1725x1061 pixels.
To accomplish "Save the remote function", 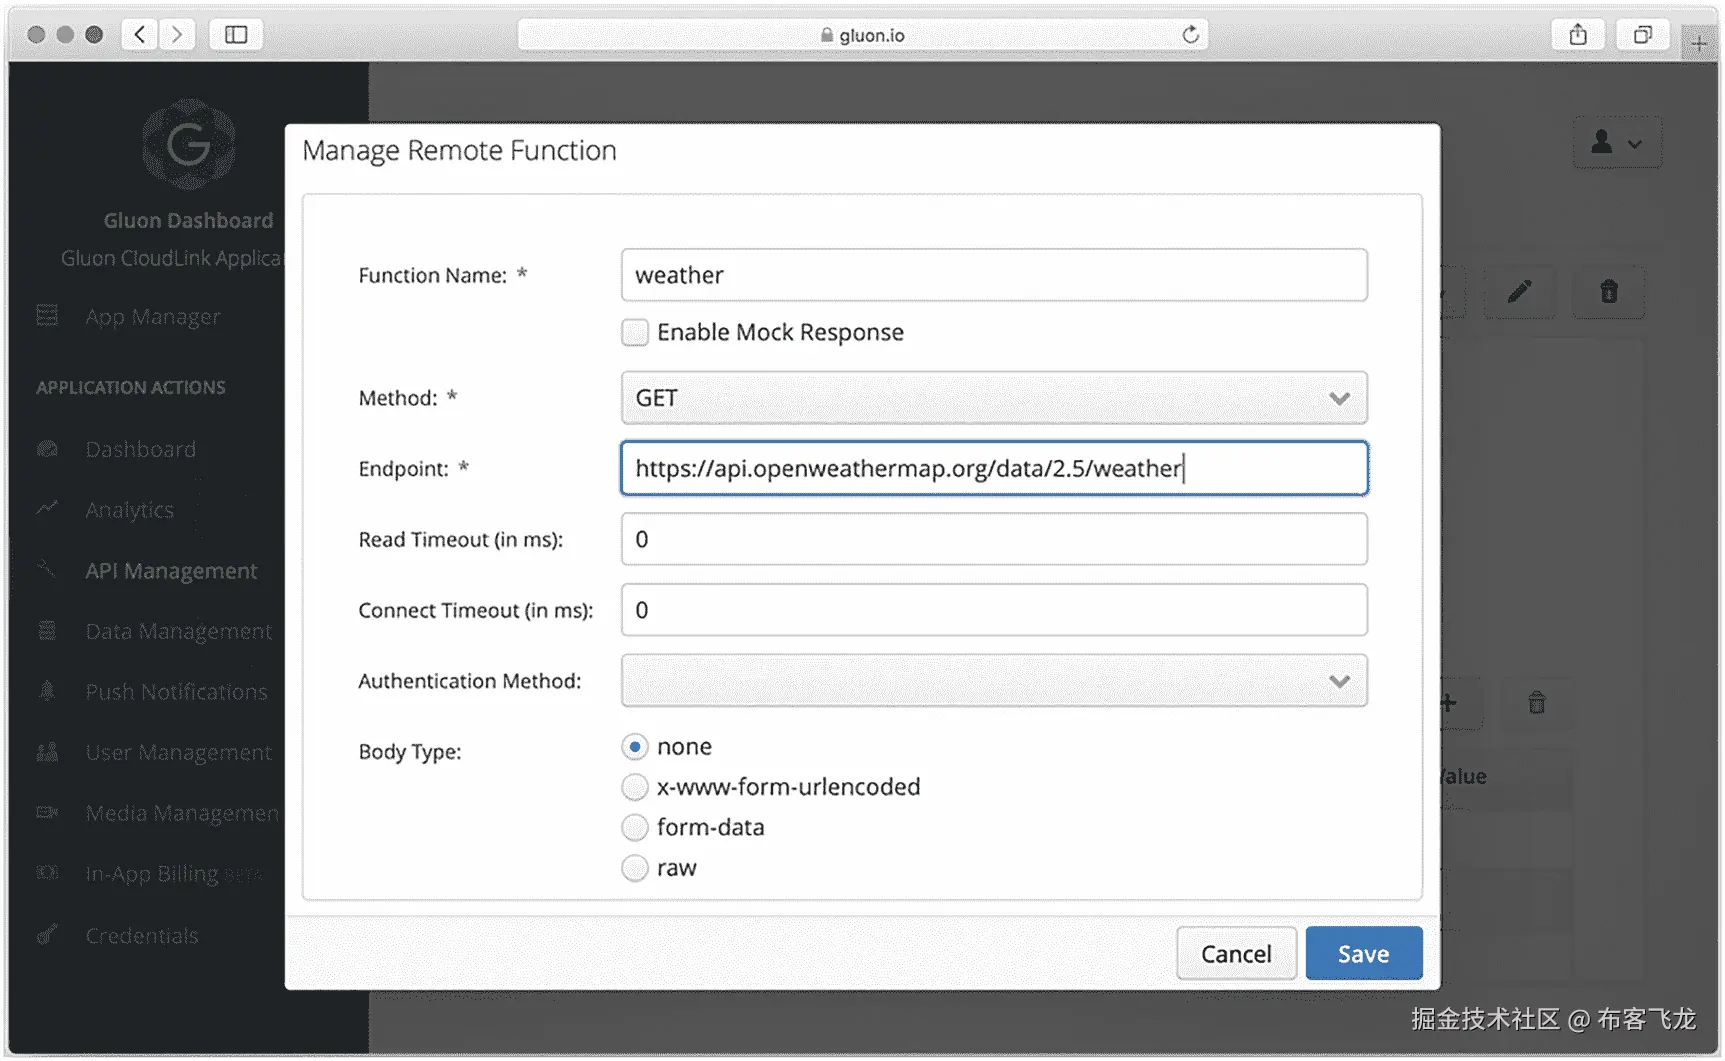I will tap(1363, 954).
